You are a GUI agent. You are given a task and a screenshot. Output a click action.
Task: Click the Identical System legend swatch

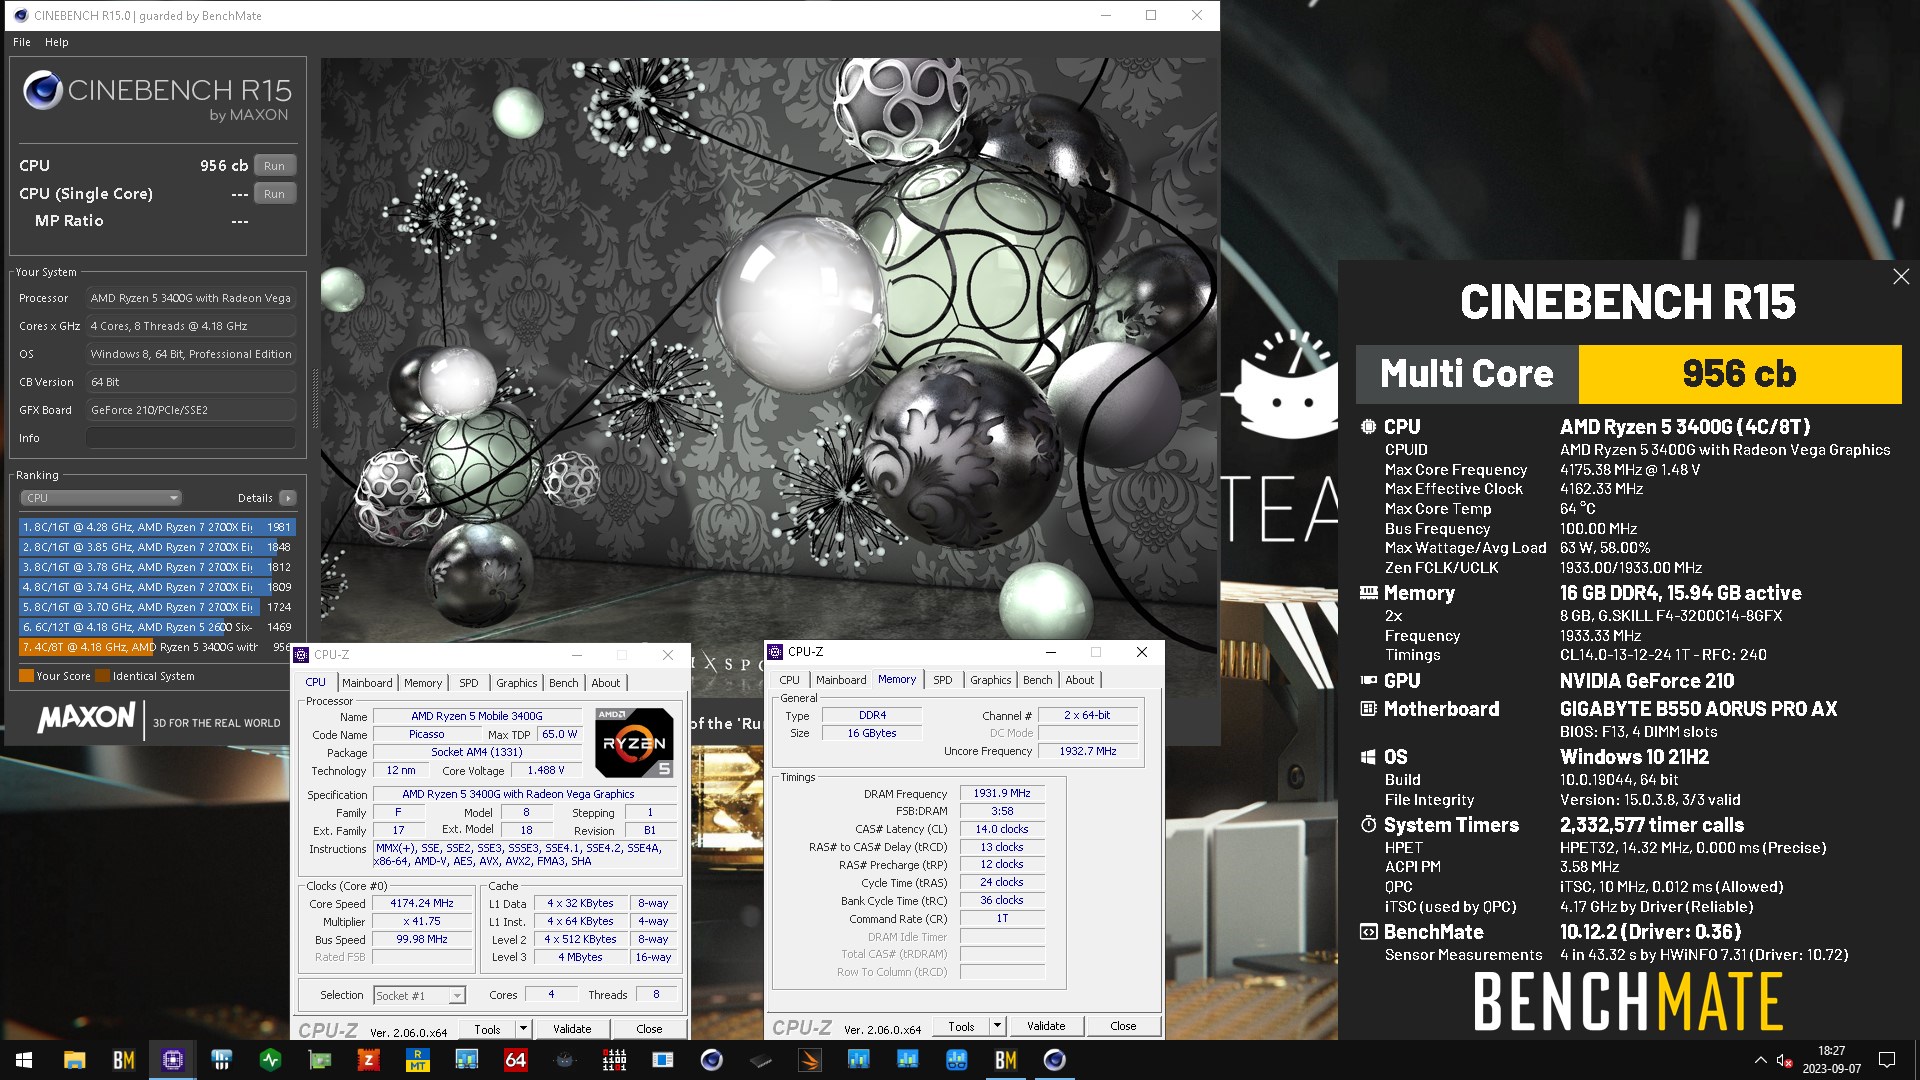pyautogui.click(x=102, y=676)
